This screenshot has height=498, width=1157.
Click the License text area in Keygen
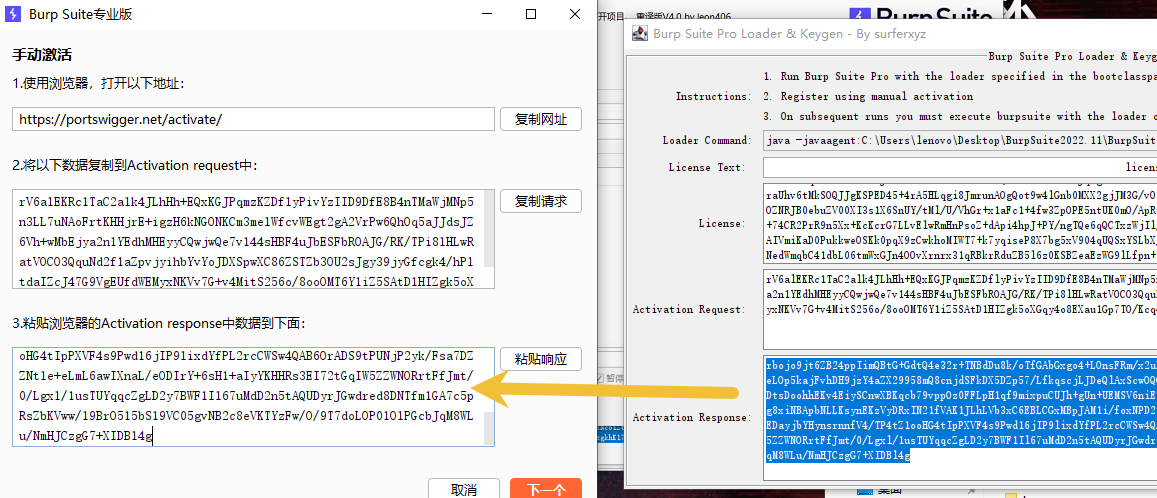pos(960,224)
